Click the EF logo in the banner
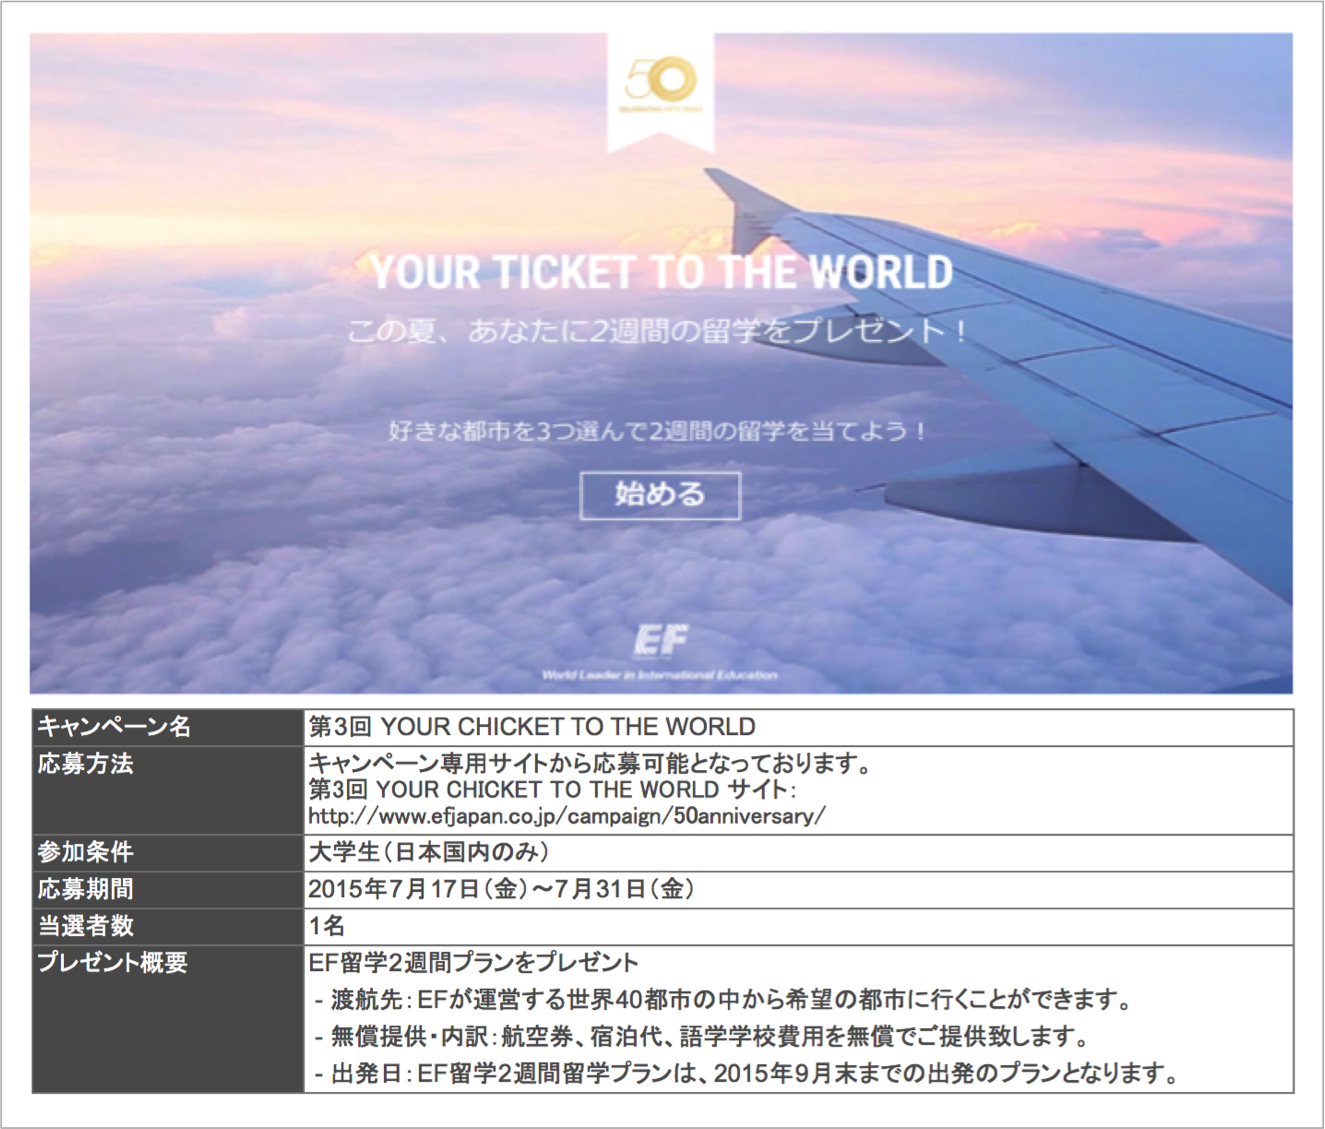 [660, 641]
